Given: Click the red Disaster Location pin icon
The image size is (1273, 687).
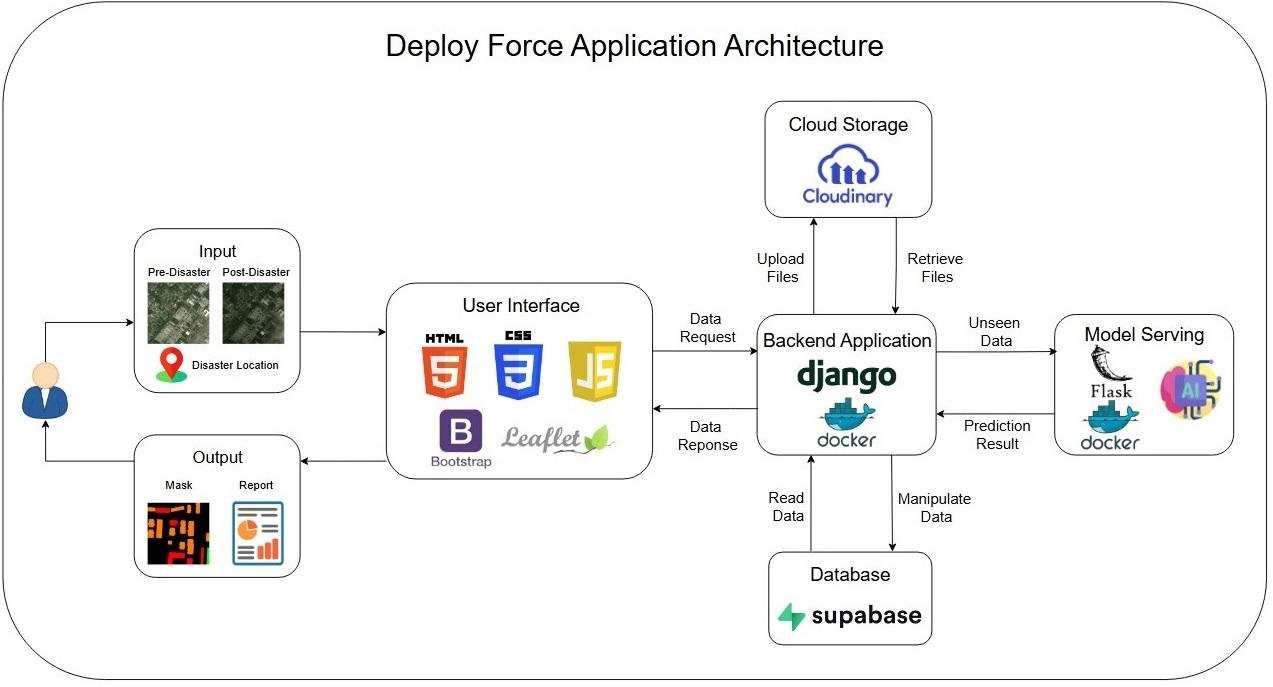Looking at the screenshot, I should (173, 365).
